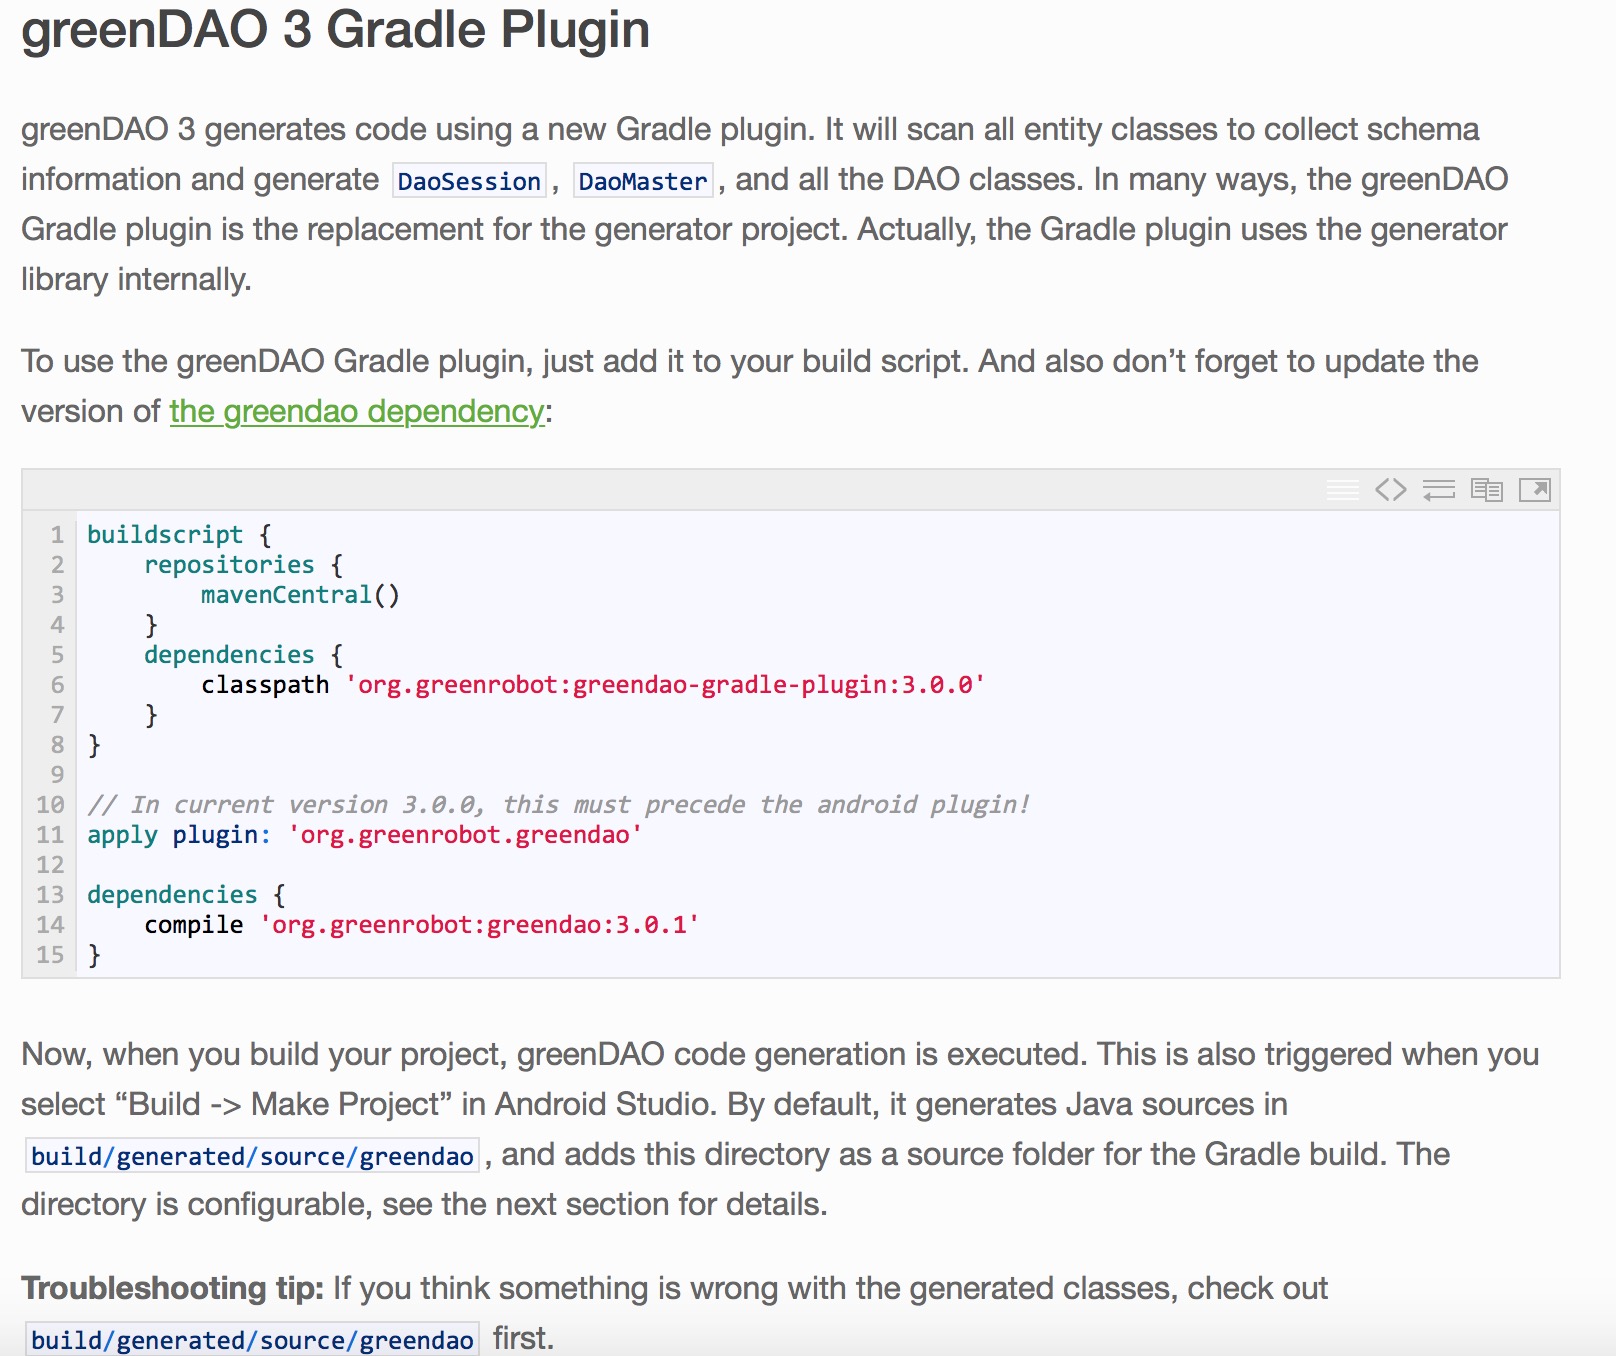The height and width of the screenshot is (1356, 1616).
Task: Toggle line numbers in code toolbar
Action: 1342,489
